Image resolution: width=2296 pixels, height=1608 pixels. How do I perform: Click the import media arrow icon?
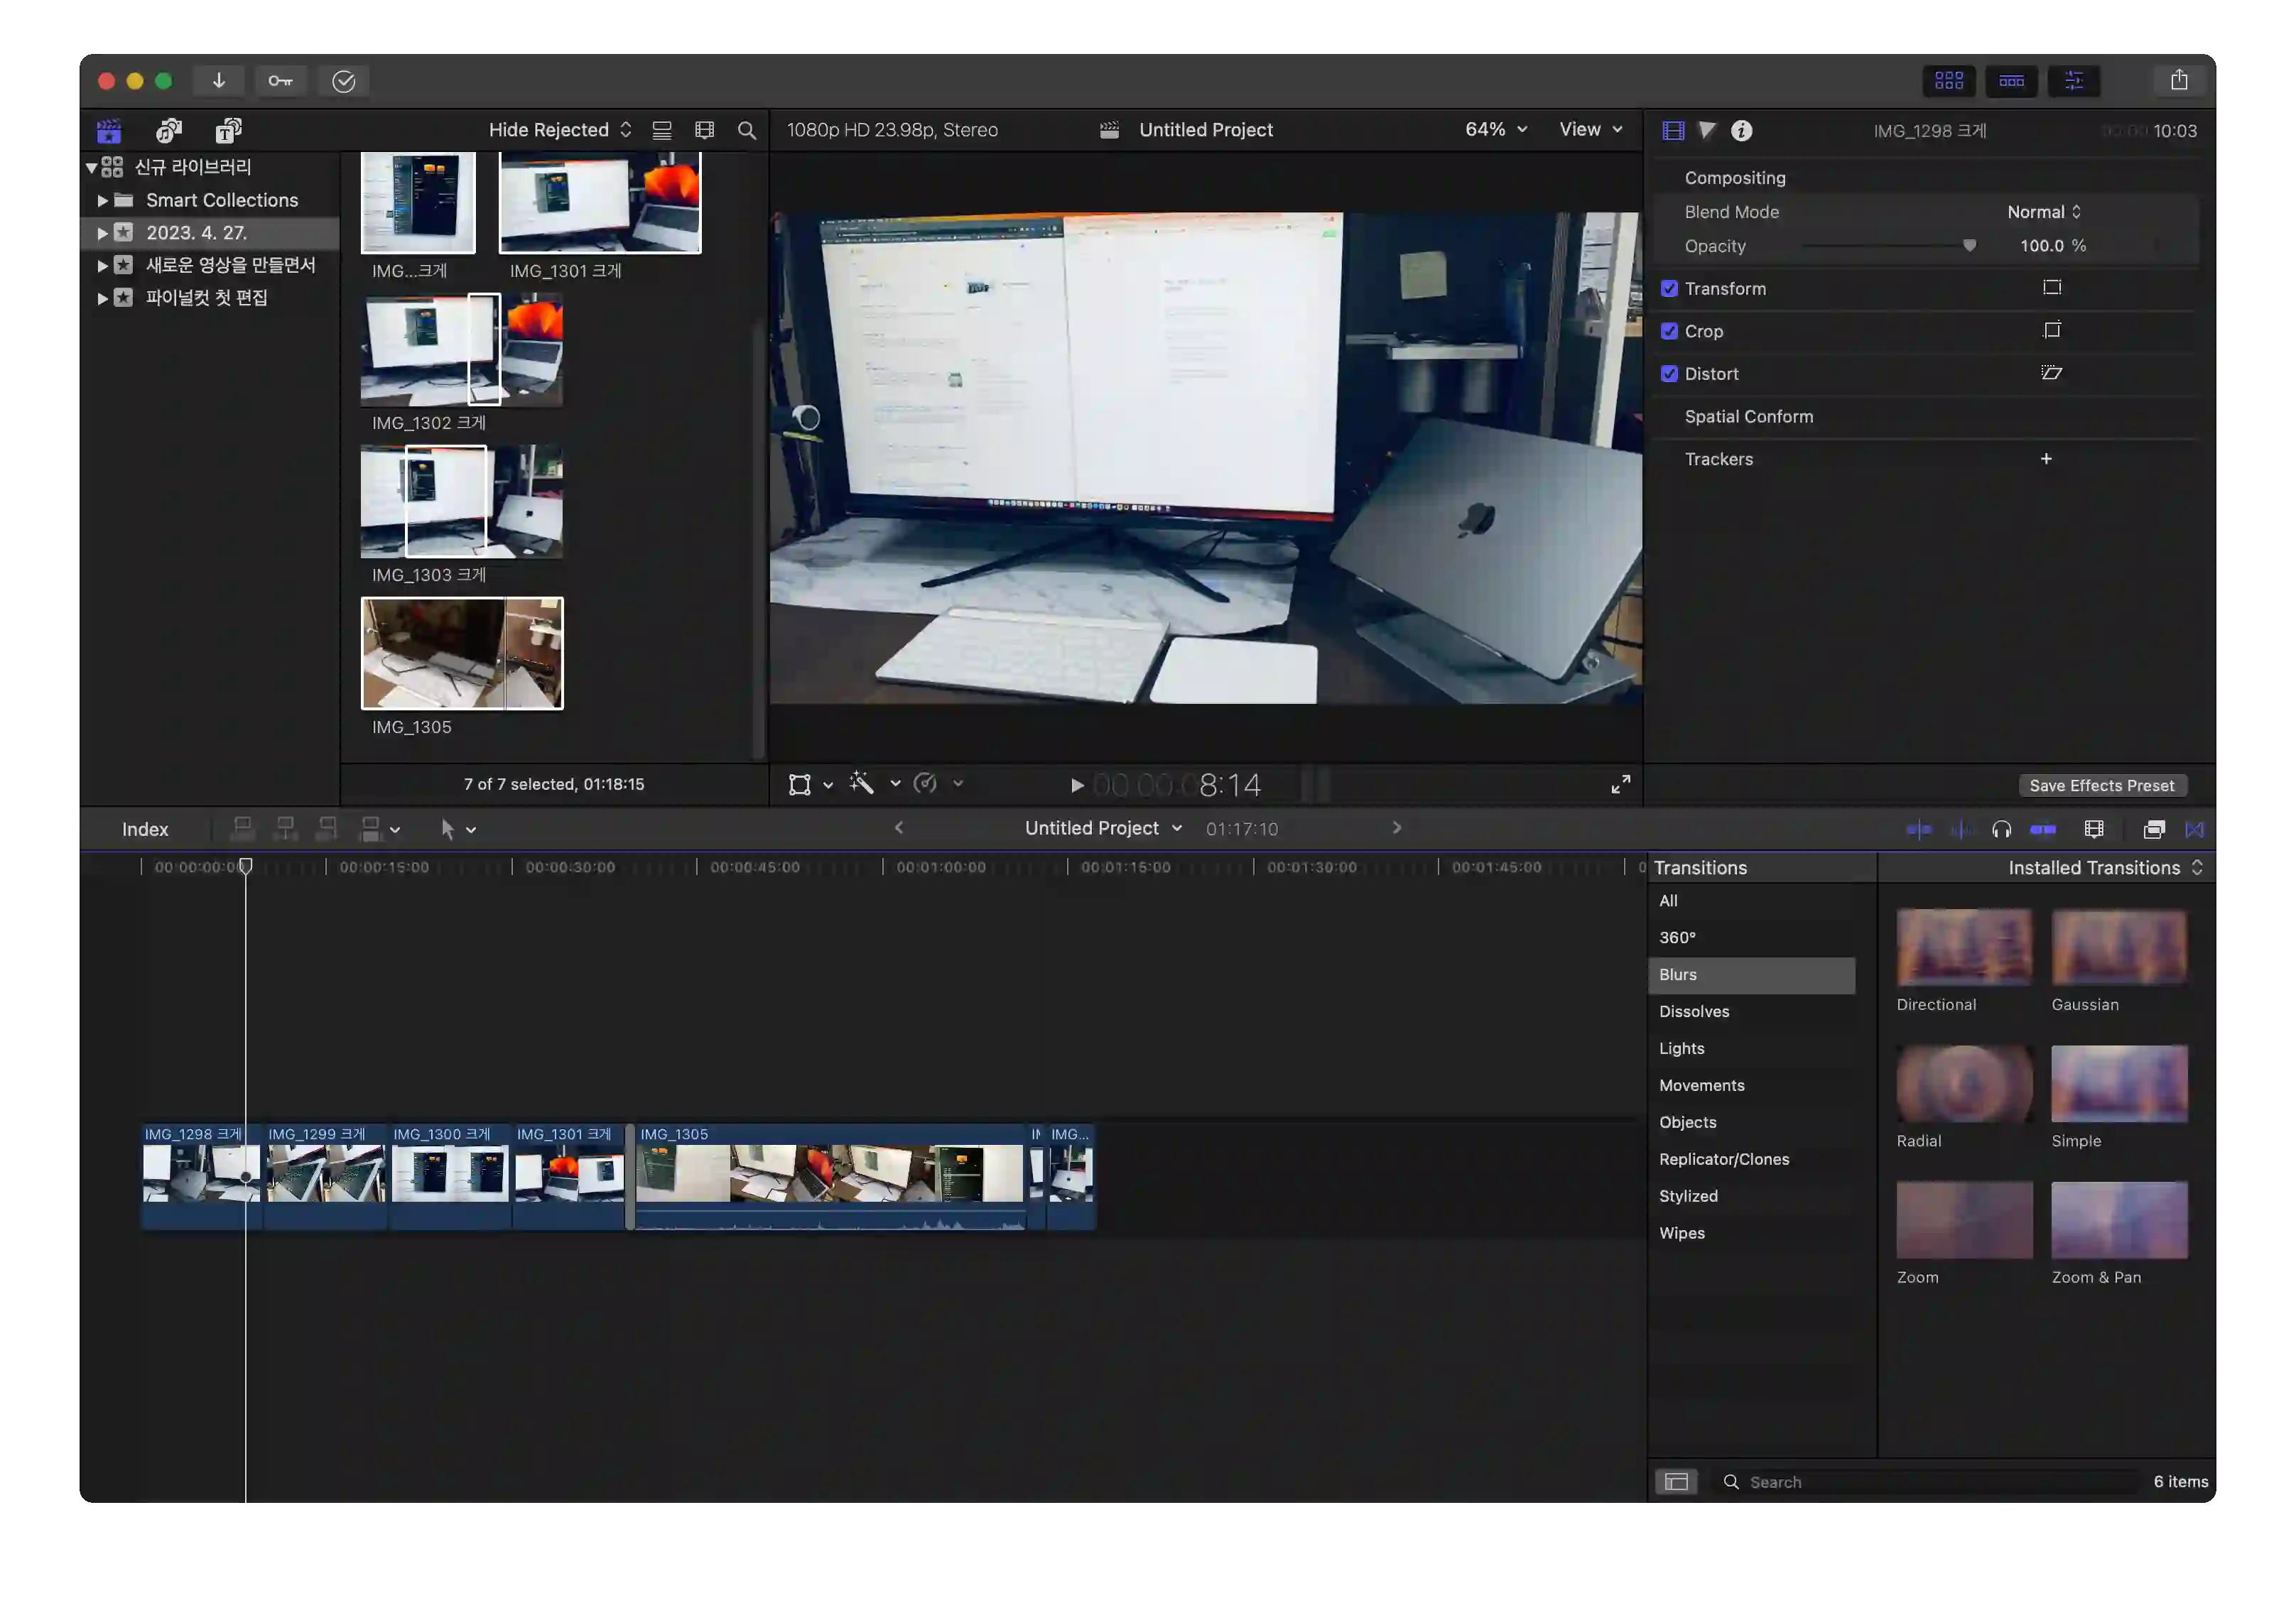click(x=218, y=81)
